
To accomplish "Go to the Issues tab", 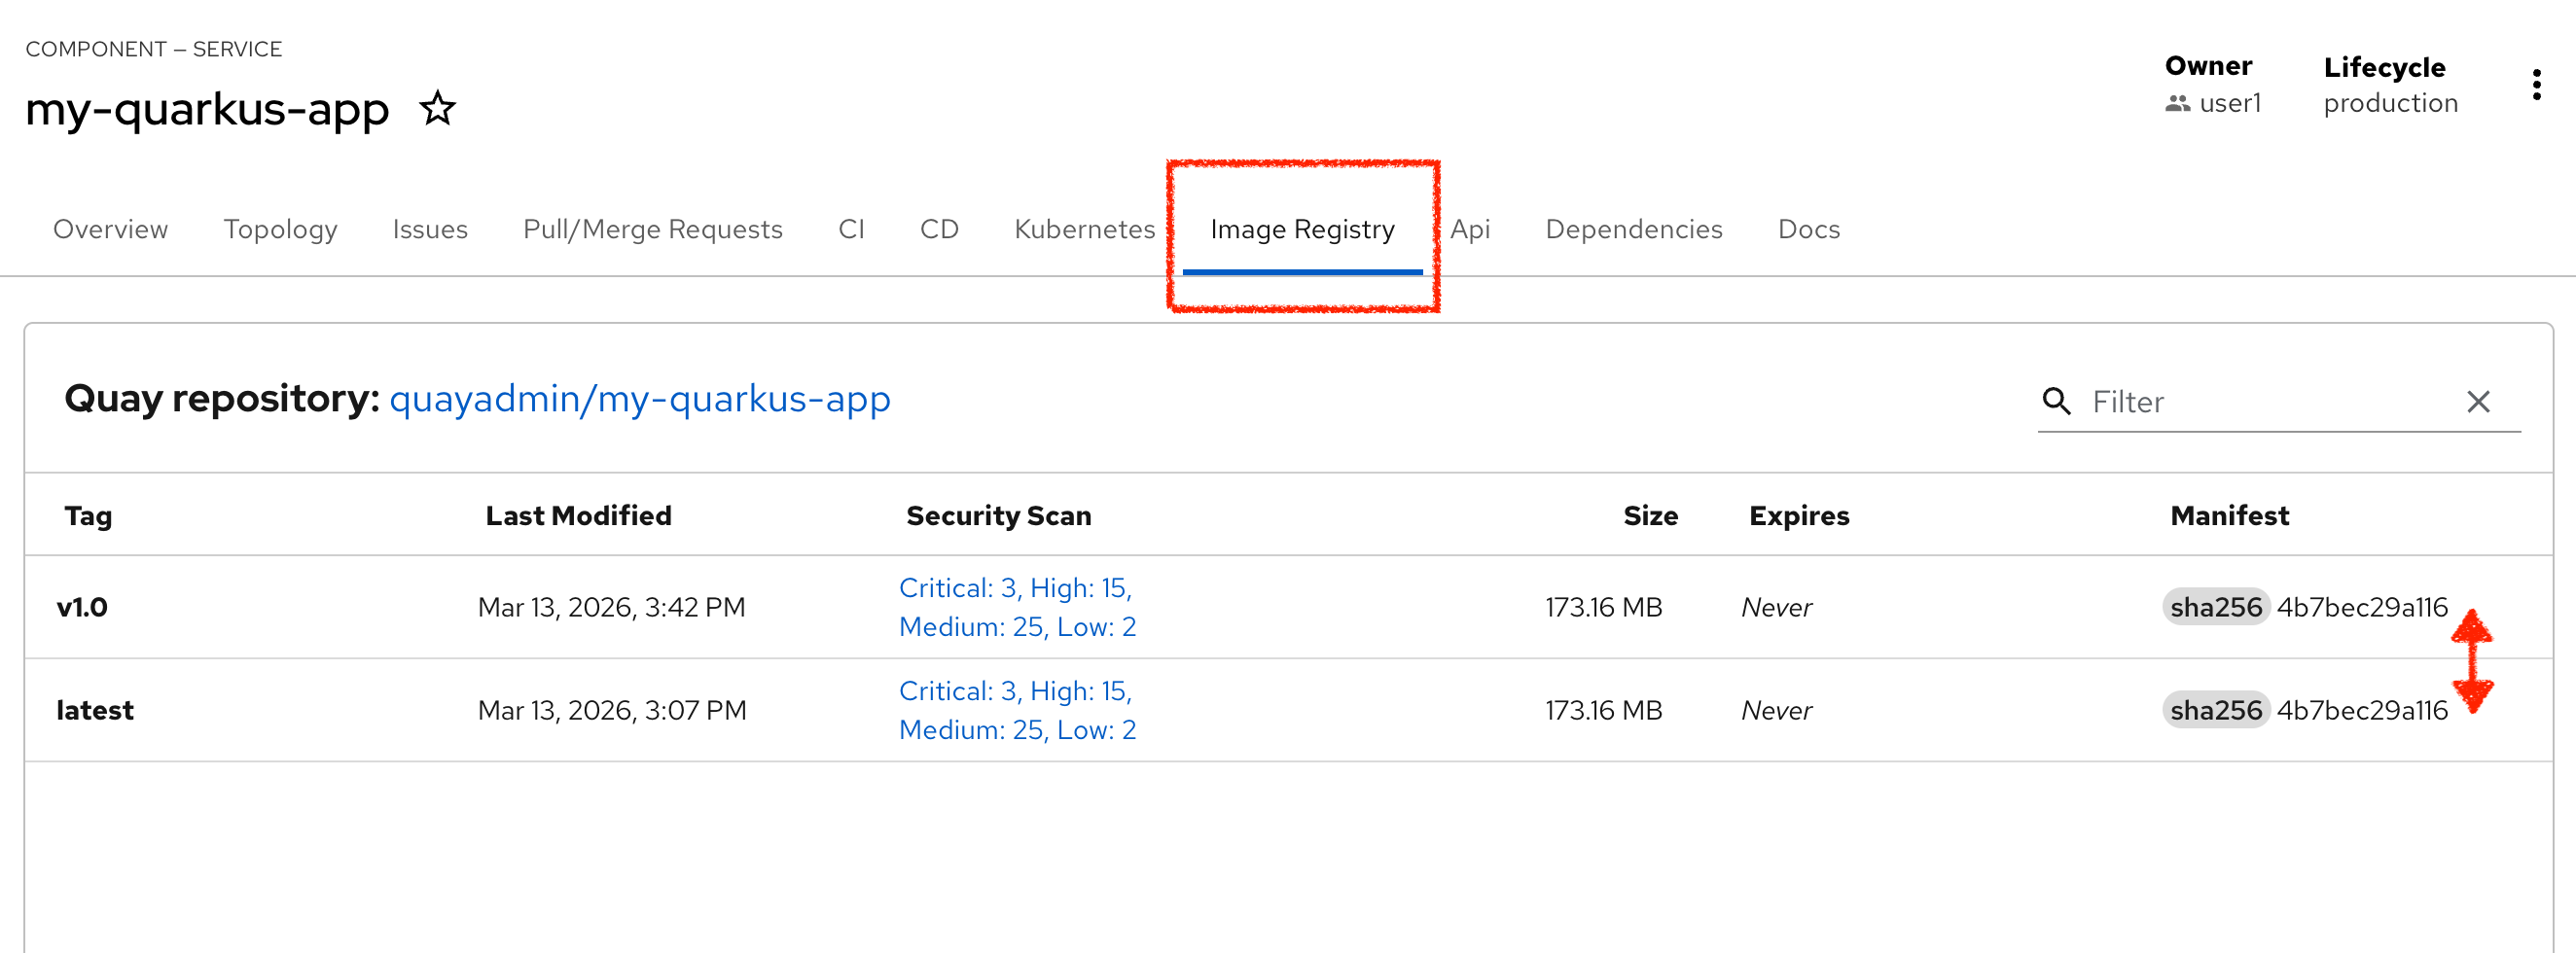I will coord(430,229).
